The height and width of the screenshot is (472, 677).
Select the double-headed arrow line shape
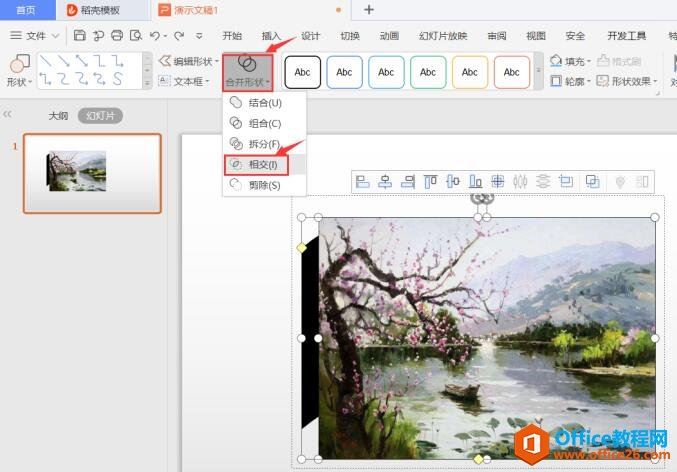82,61
